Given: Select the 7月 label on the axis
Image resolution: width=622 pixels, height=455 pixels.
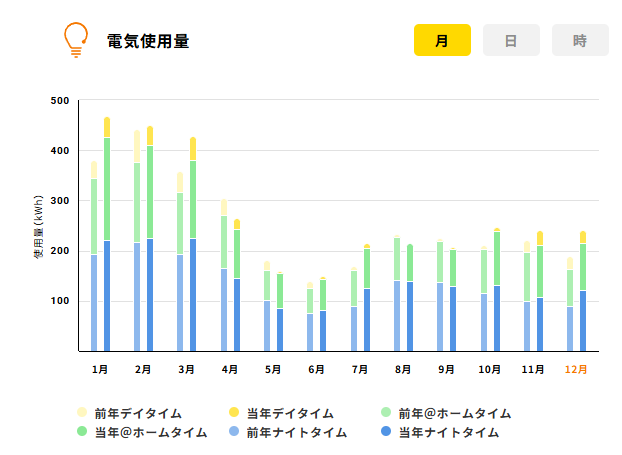Looking at the screenshot, I should click(x=360, y=369).
